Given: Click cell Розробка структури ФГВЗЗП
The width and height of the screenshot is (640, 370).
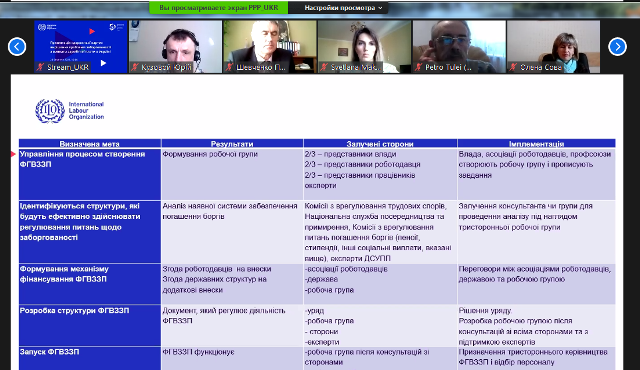Looking at the screenshot, I should [90, 326].
